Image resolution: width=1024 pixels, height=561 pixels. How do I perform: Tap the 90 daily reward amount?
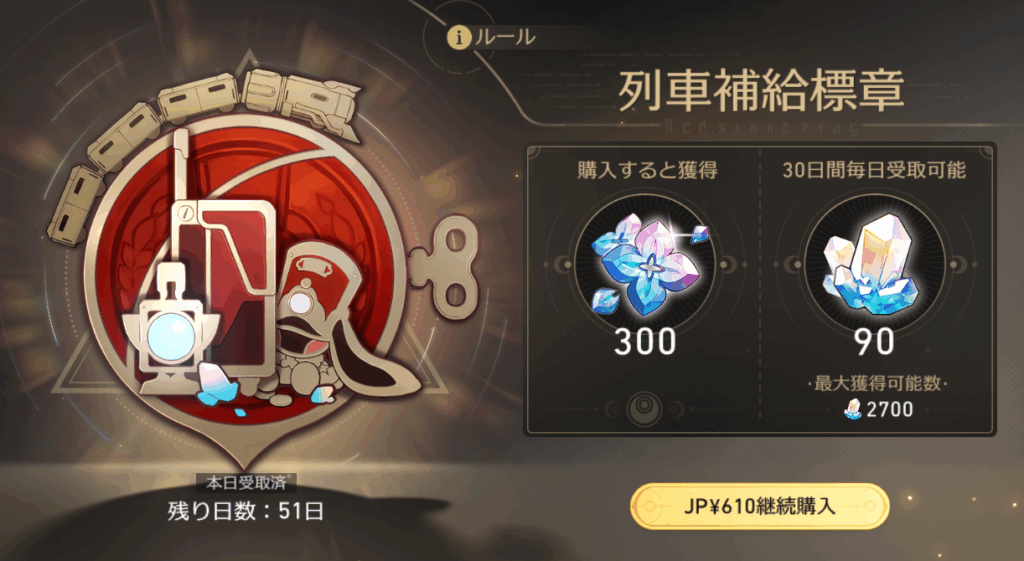874,342
